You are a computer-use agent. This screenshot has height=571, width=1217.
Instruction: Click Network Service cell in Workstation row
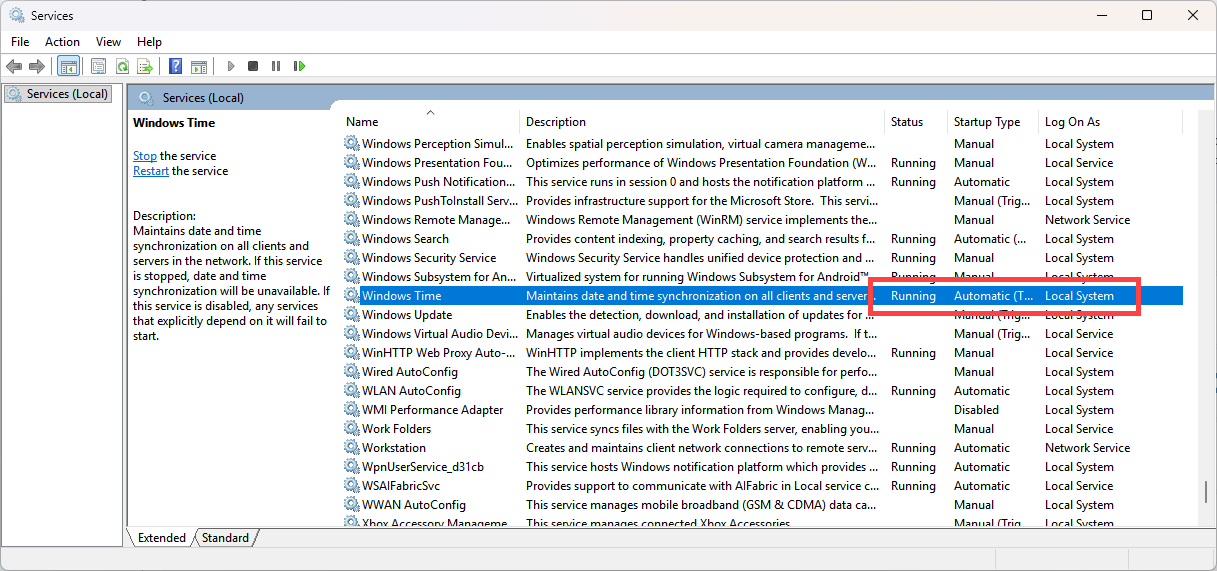(1087, 448)
